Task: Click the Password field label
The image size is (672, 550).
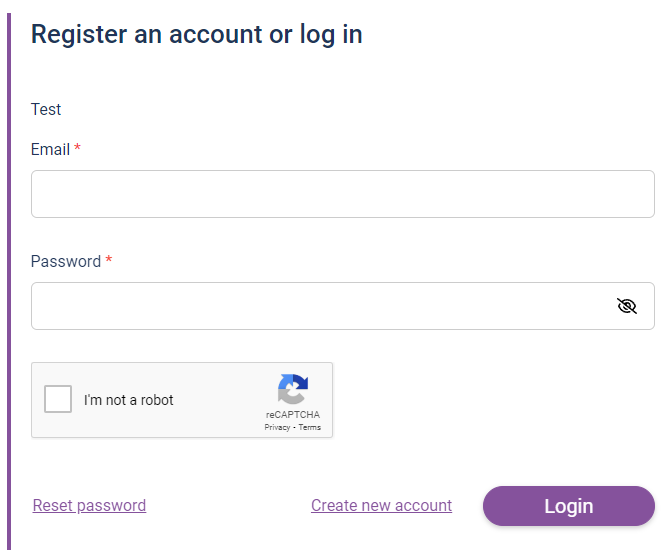Action: [x=66, y=261]
